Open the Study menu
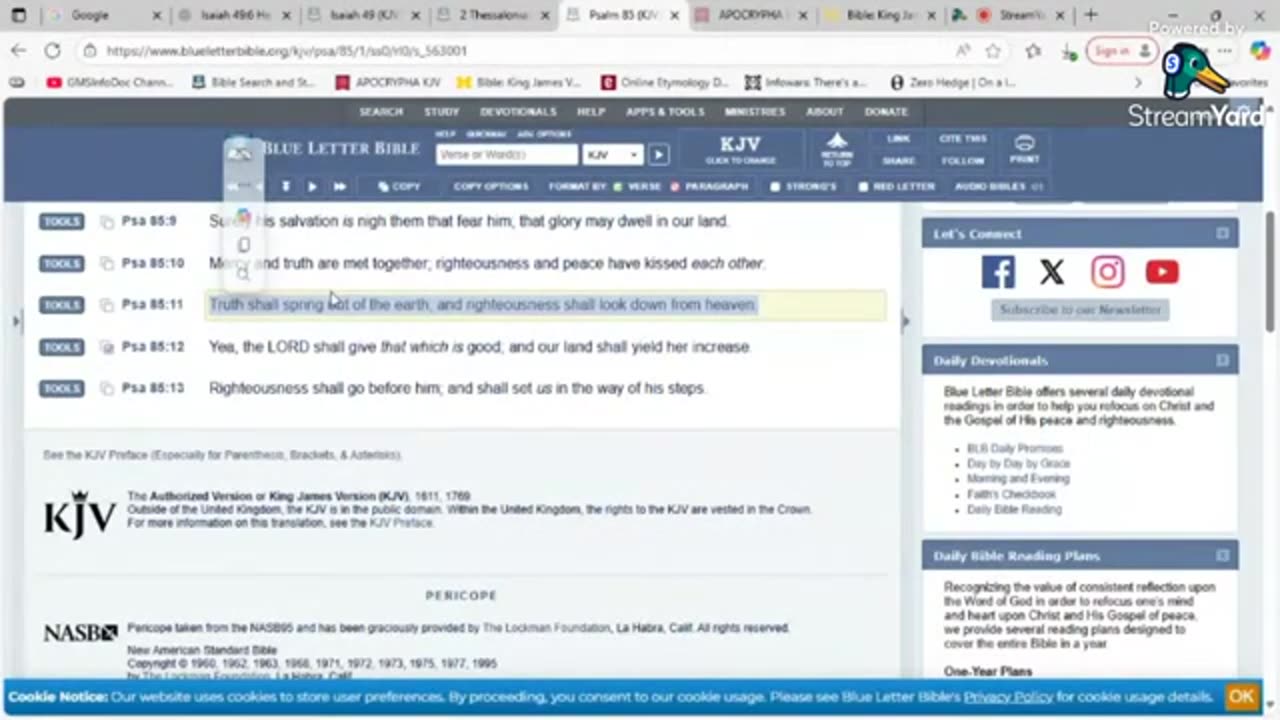The width and height of the screenshot is (1280, 720). click(x=441, y=112)
